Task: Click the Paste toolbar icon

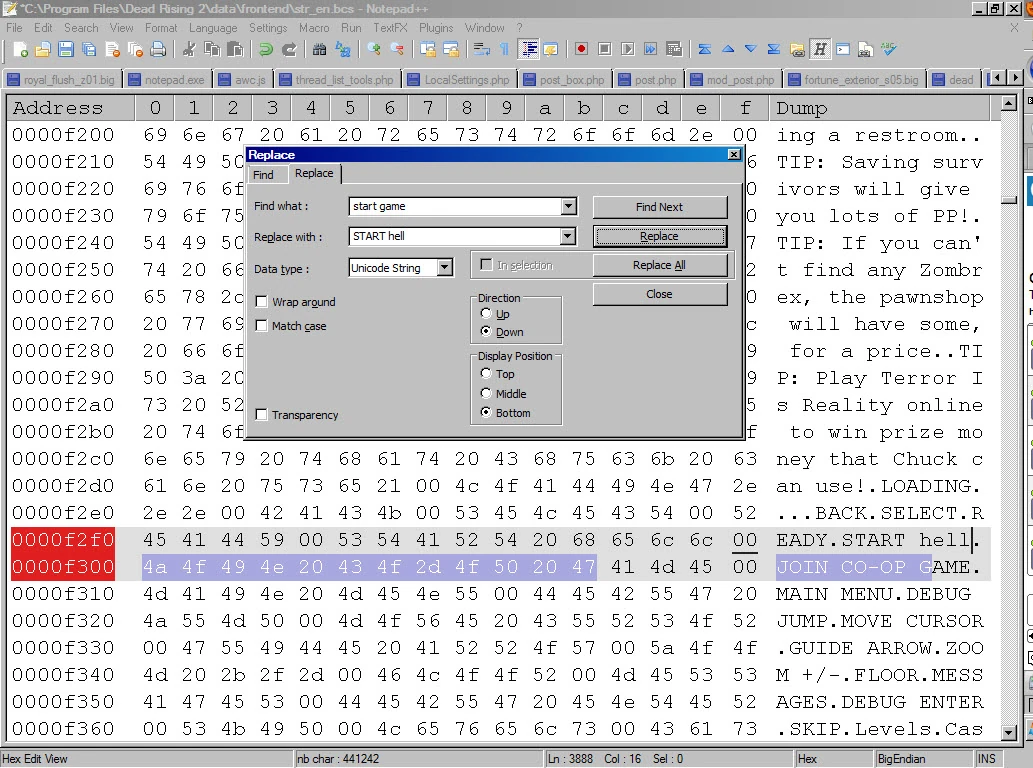Action: pyautogui.click(x=235, y=49)
